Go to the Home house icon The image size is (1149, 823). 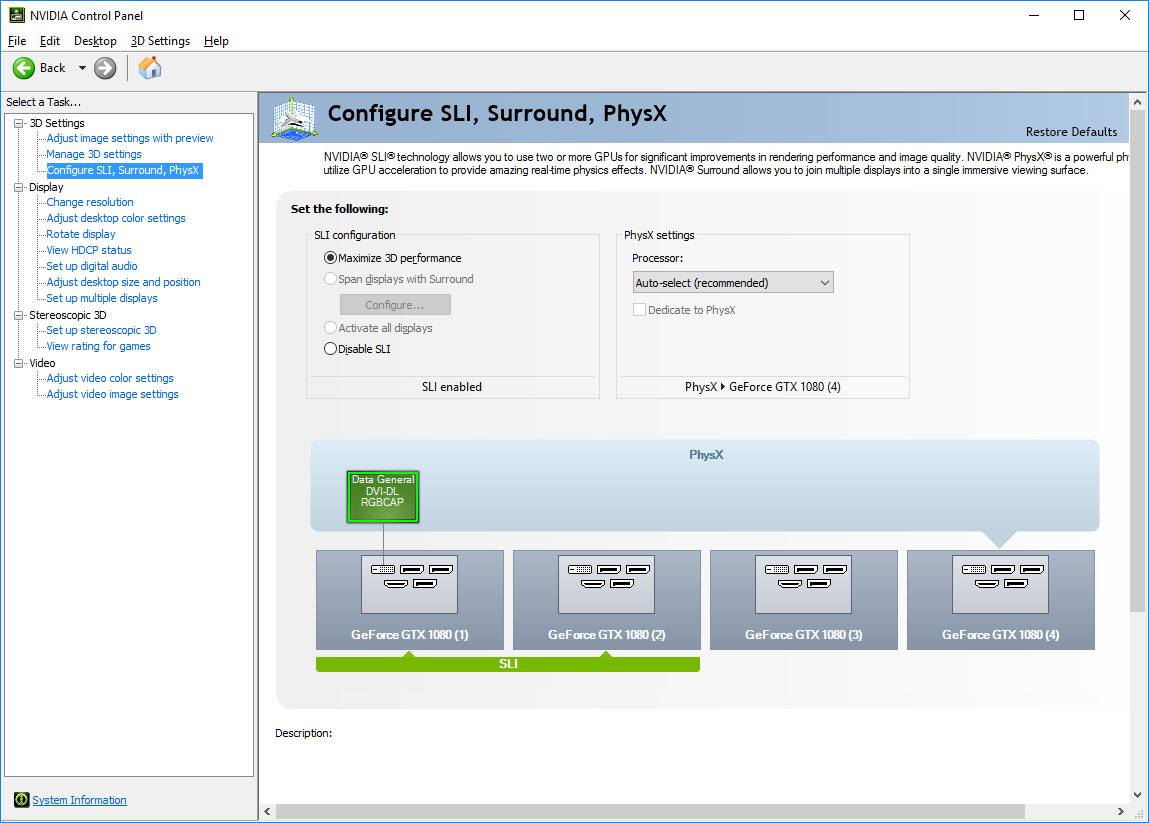pyautogui.click(x=149, y=68)
